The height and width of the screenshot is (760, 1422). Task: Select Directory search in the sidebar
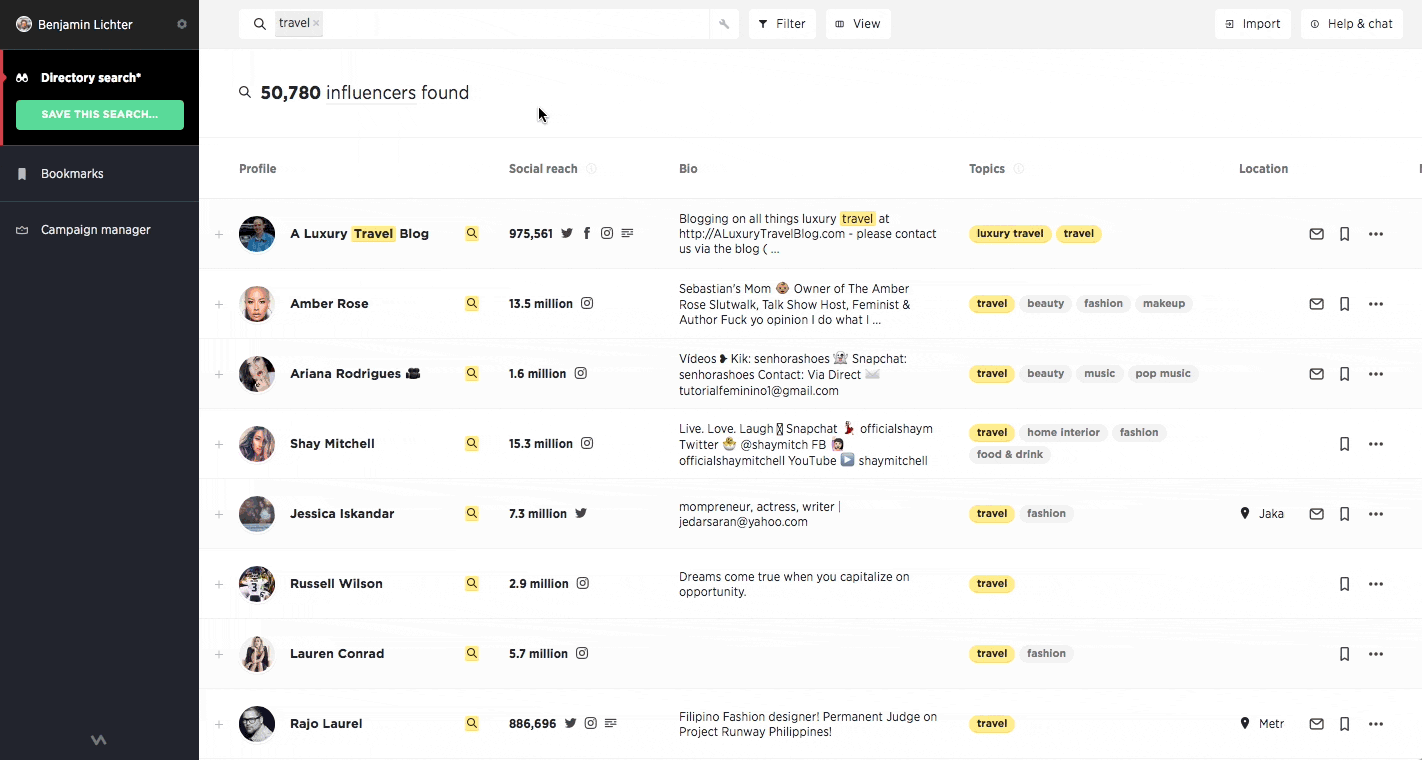pos(90,75)
